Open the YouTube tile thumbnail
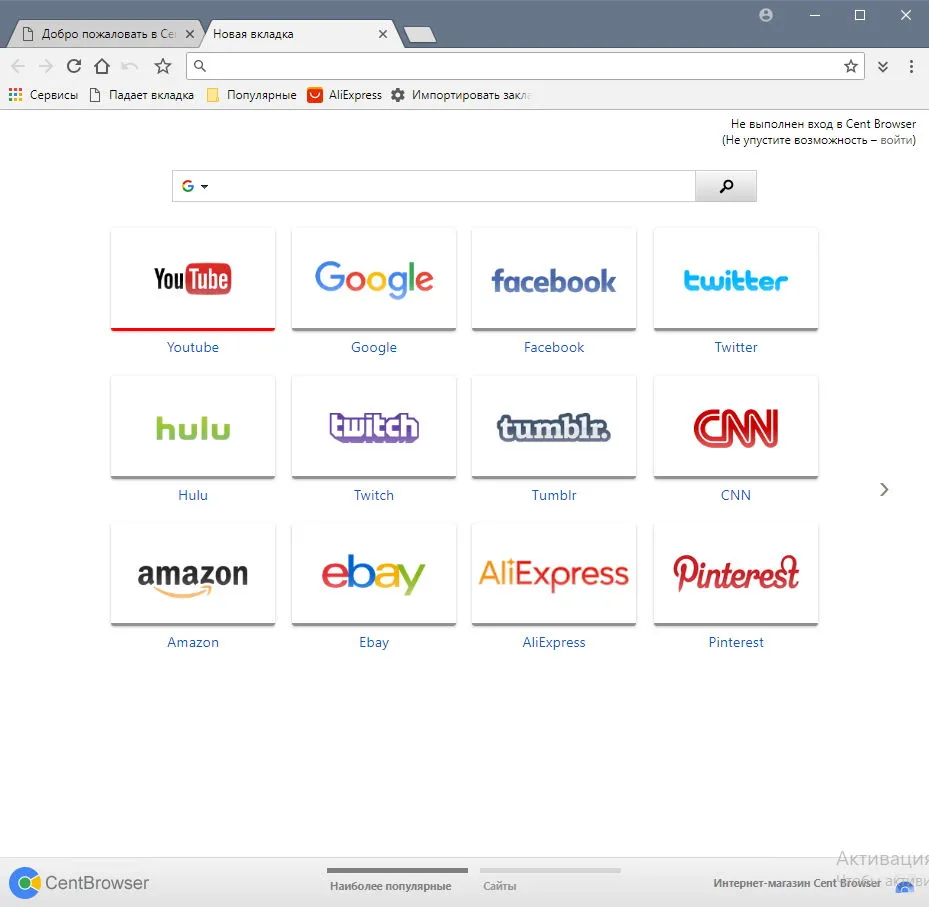Viewport: 929px width, 907px height. (193, 278)
